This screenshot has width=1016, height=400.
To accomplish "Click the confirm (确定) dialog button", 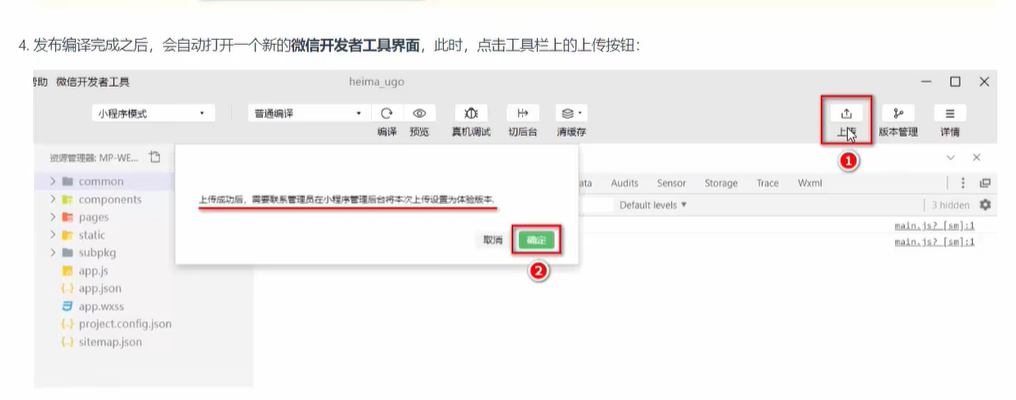I will tap(536, 240).
